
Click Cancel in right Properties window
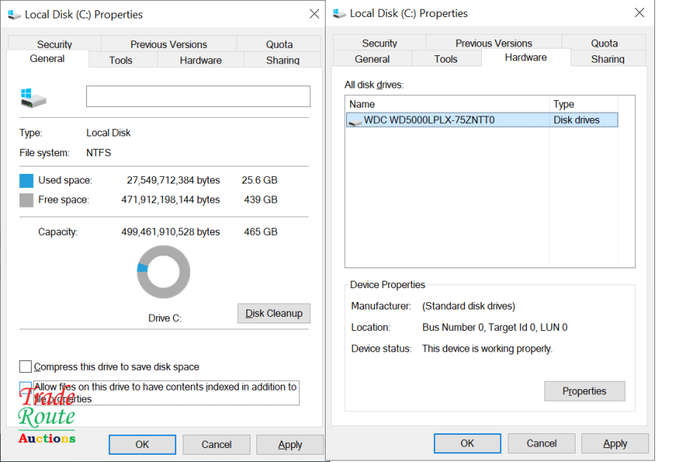[542, 443]
